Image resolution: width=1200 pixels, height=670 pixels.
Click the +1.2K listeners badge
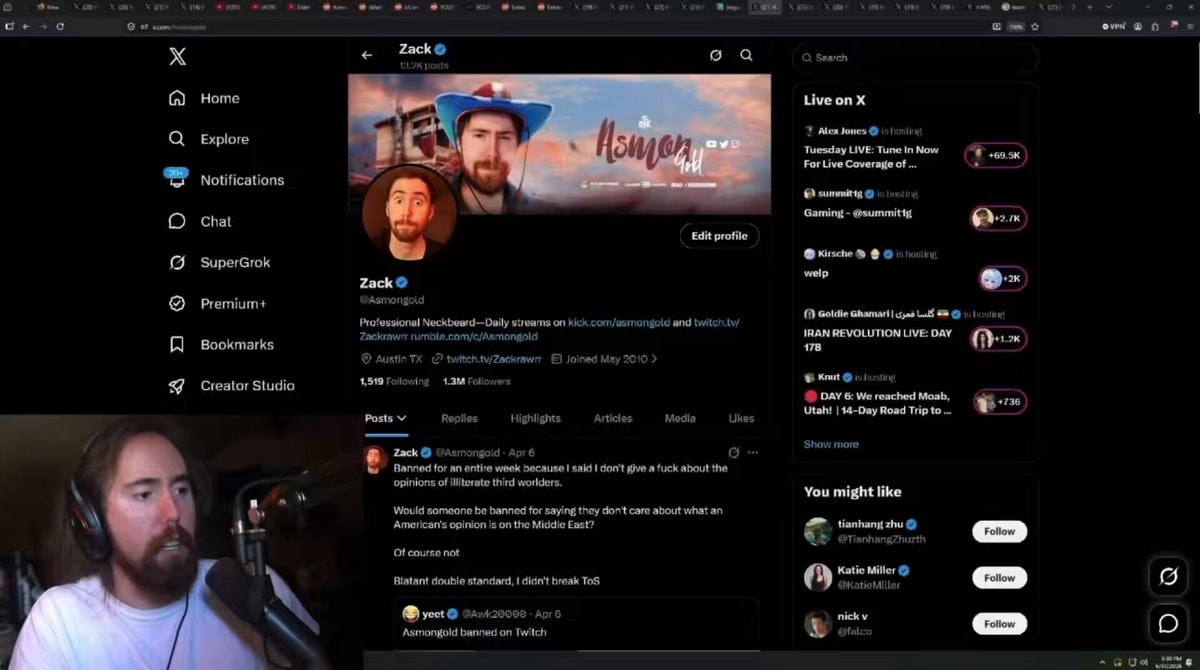point(998,338)
